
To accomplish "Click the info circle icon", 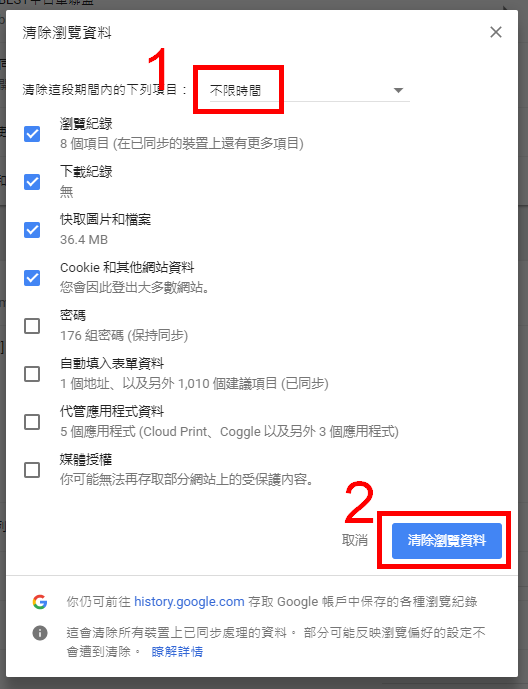I will 40,633.
